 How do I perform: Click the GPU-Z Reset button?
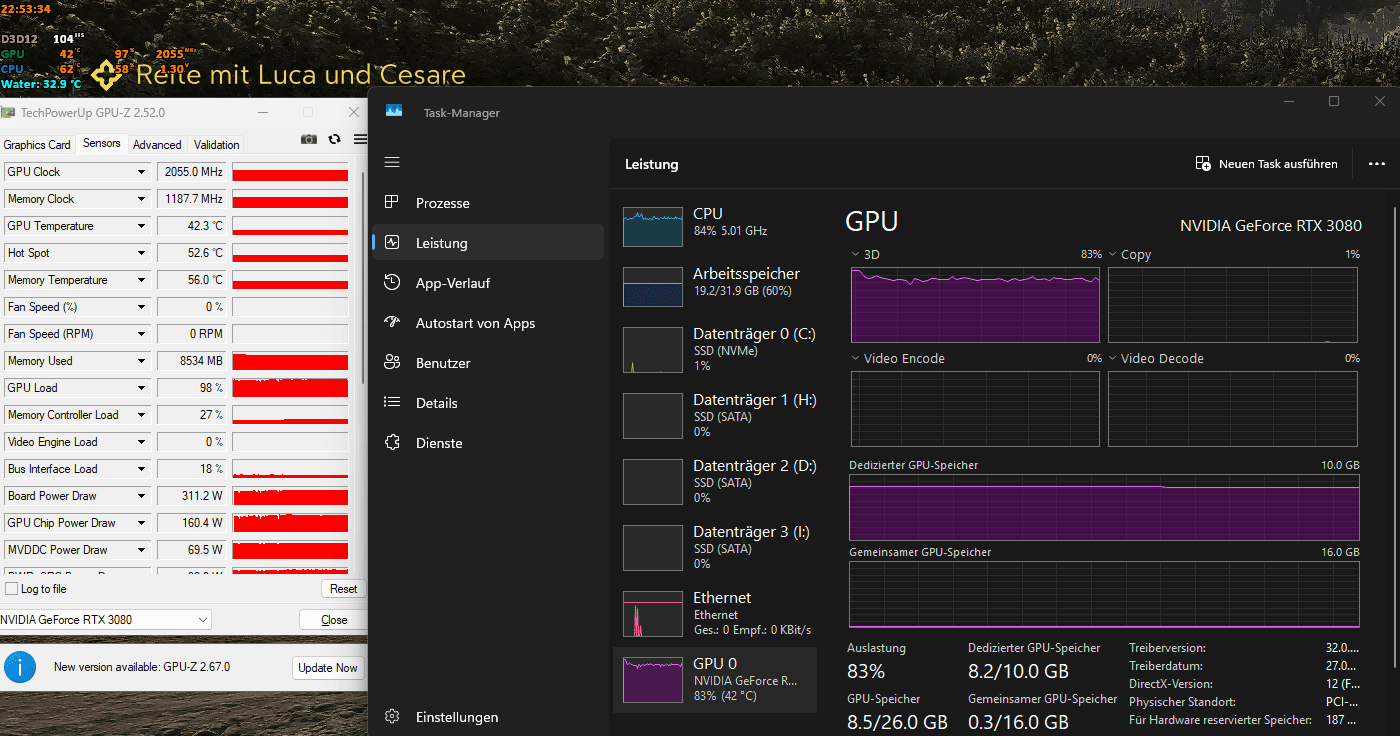pos(343,589)
